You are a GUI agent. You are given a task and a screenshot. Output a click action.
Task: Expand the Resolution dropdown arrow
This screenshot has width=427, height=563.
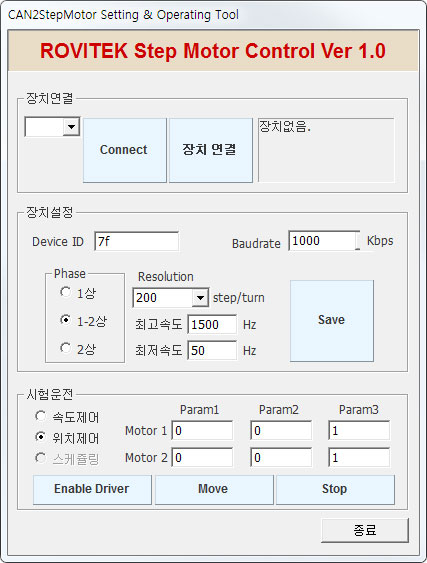tap(200, 298)
